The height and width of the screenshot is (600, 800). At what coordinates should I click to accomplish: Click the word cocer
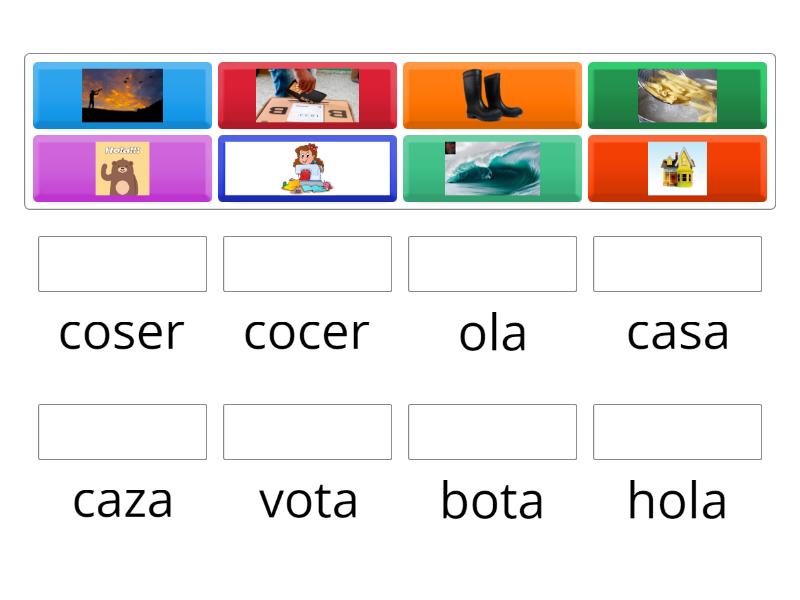[307, 333]
